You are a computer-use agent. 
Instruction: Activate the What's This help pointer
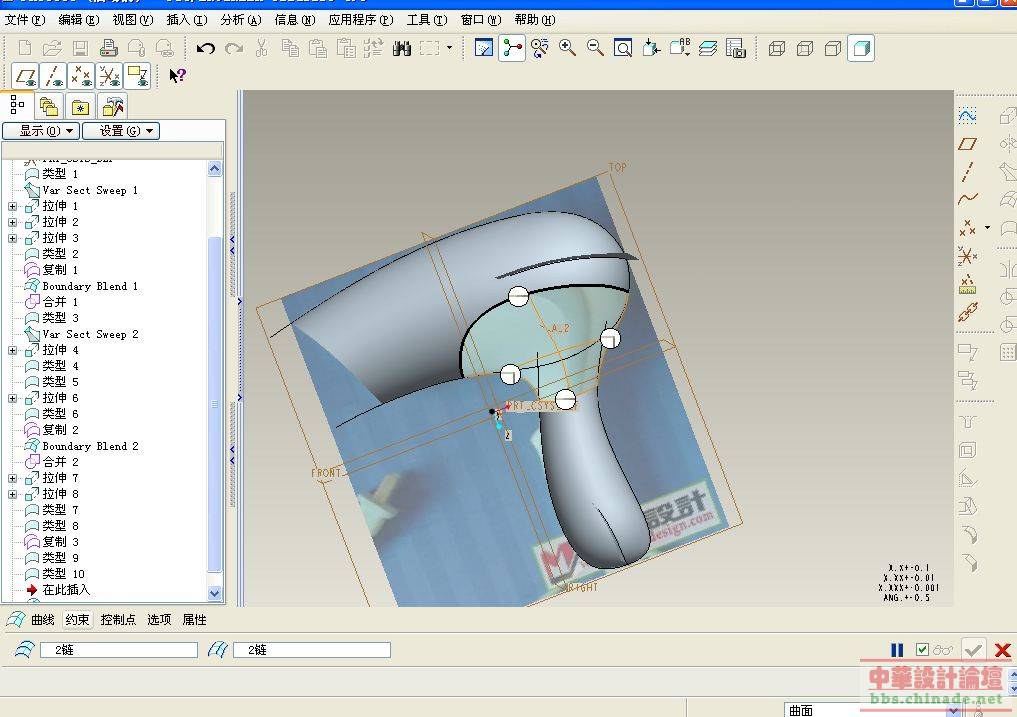[177, 76]
